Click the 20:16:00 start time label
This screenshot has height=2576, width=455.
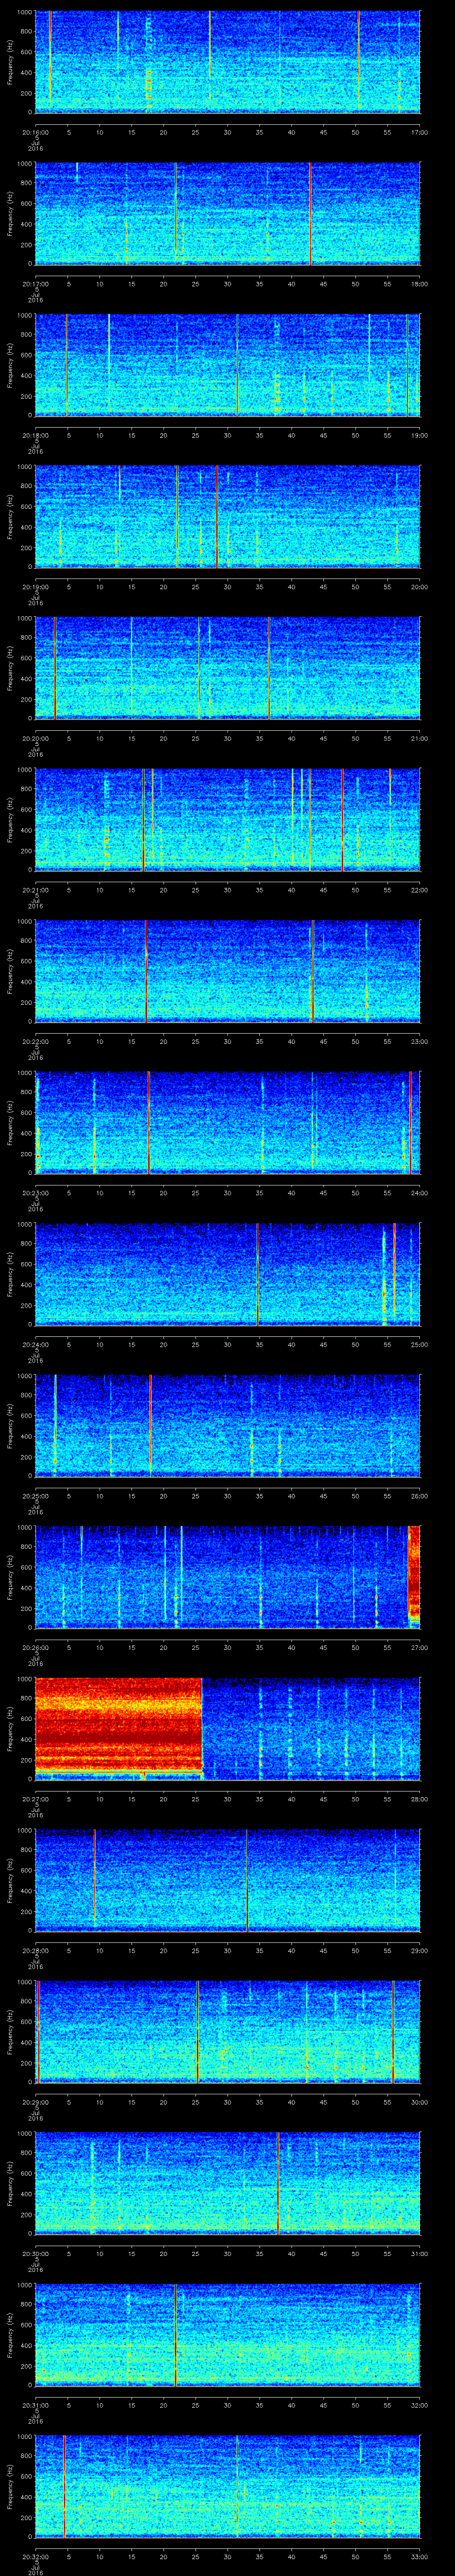(35, 132)
